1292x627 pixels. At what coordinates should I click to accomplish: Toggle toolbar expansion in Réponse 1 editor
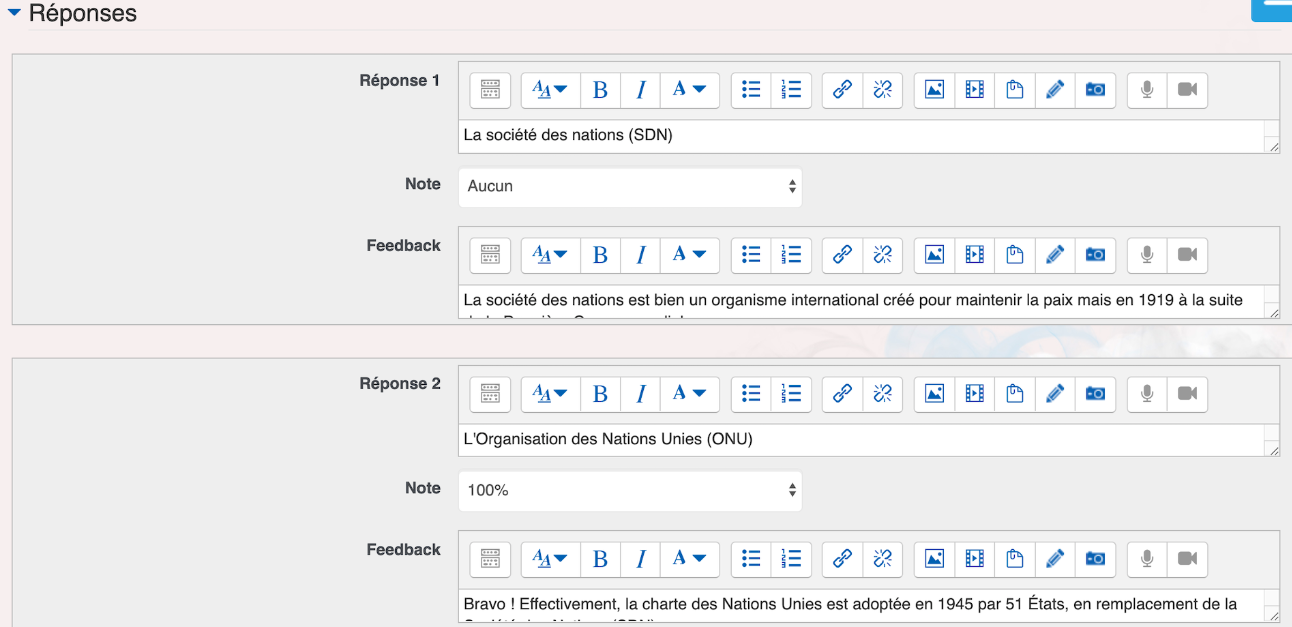pos(490,90)
